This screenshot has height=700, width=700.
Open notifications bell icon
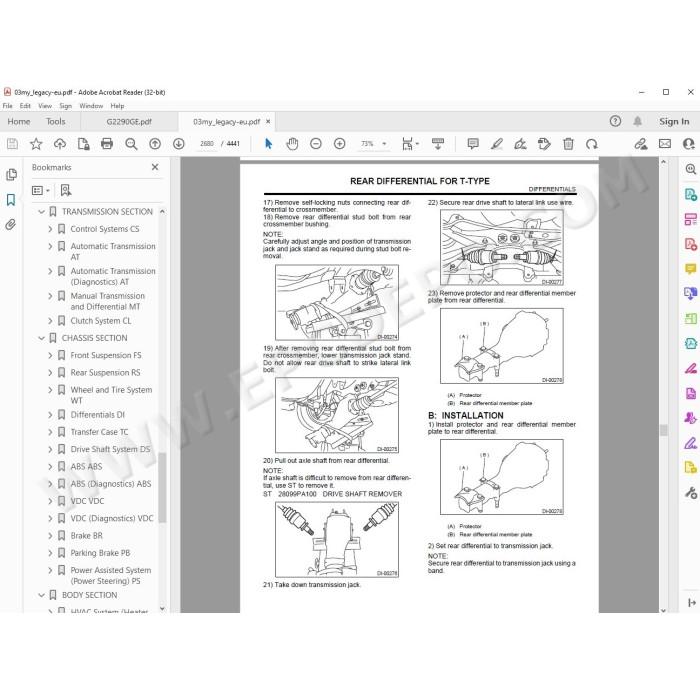(638, 121)
